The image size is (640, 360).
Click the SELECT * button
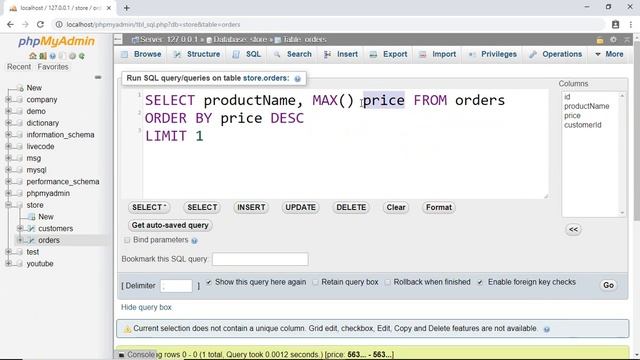click(x=149, y=207)
